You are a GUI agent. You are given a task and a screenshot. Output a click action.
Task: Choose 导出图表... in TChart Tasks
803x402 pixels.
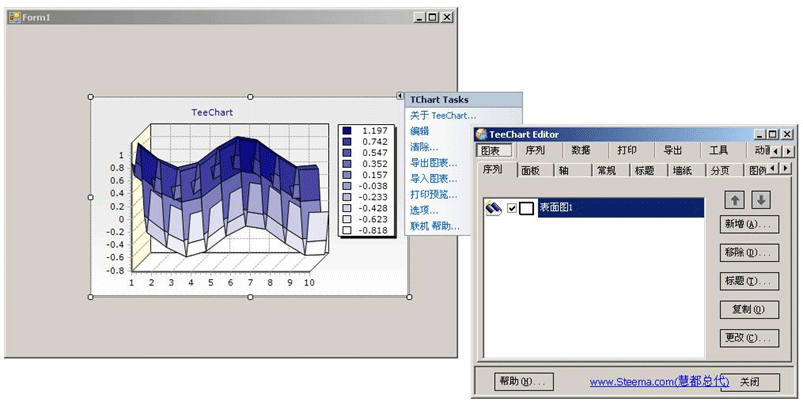(x=433, y=162)
